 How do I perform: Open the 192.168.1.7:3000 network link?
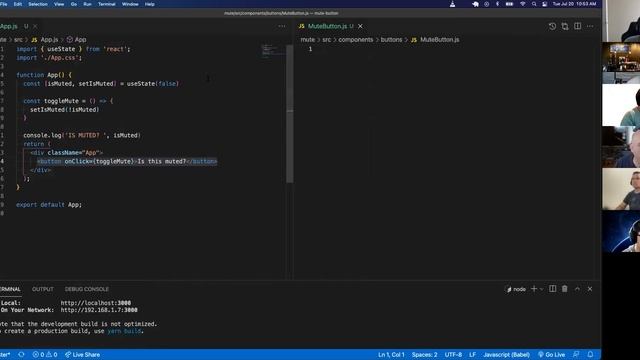point(99,310)
